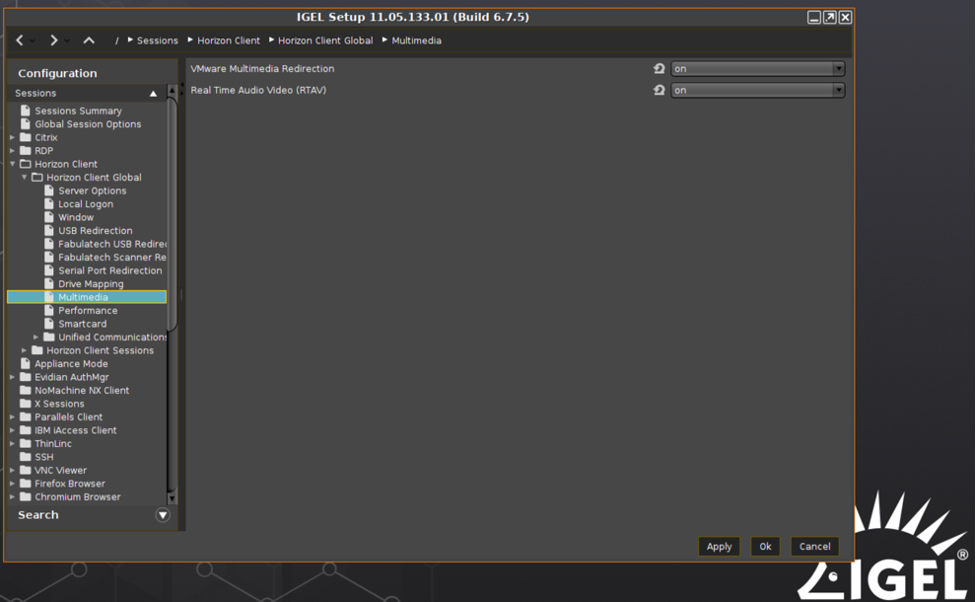Click Sessions in the breadcrumb path

coord(157,41)
